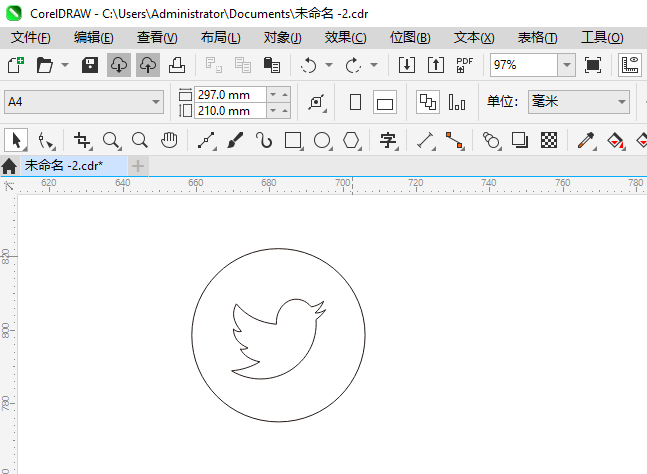Switch to 未命名 -2.cdr document tab
The image size is (647, 474).
74,166
